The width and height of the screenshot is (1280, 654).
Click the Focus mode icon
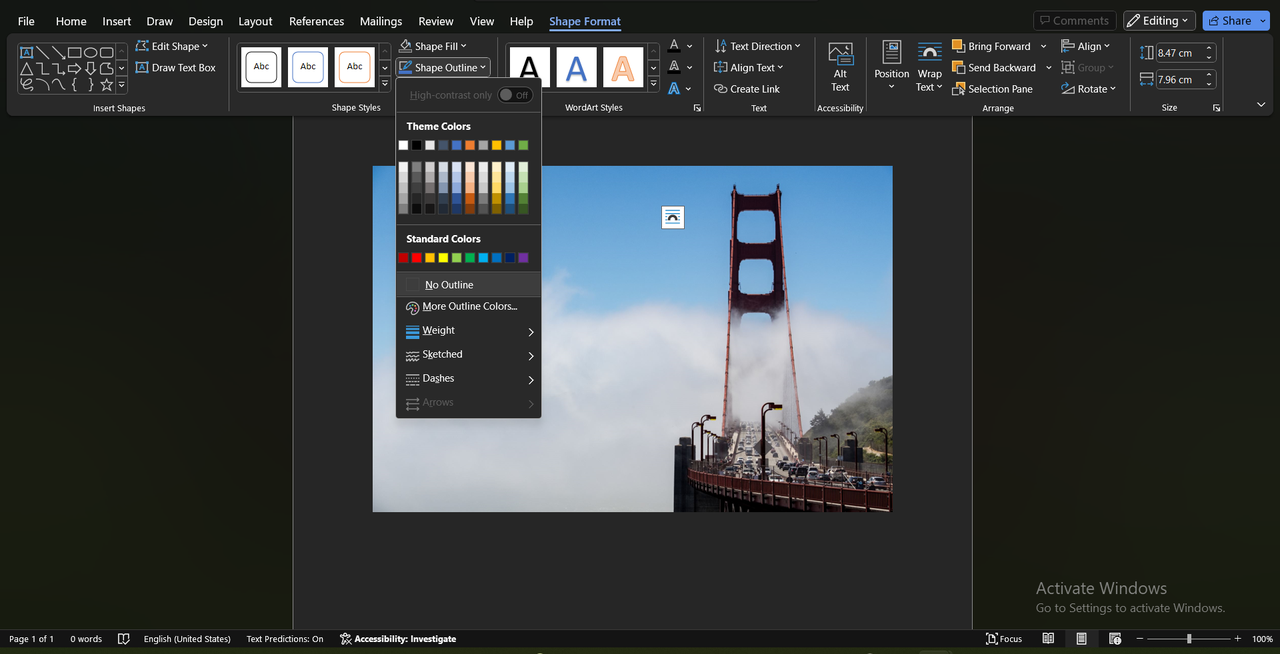coord(992,639)
